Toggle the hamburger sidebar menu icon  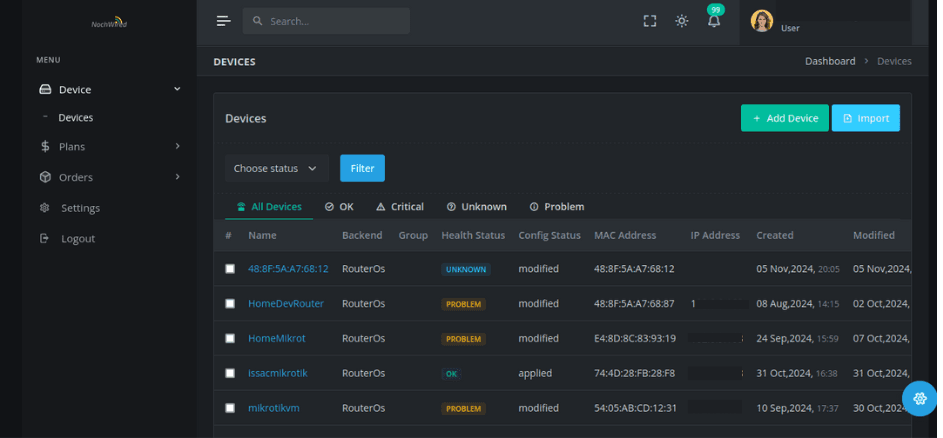click(x=224, y=21)
